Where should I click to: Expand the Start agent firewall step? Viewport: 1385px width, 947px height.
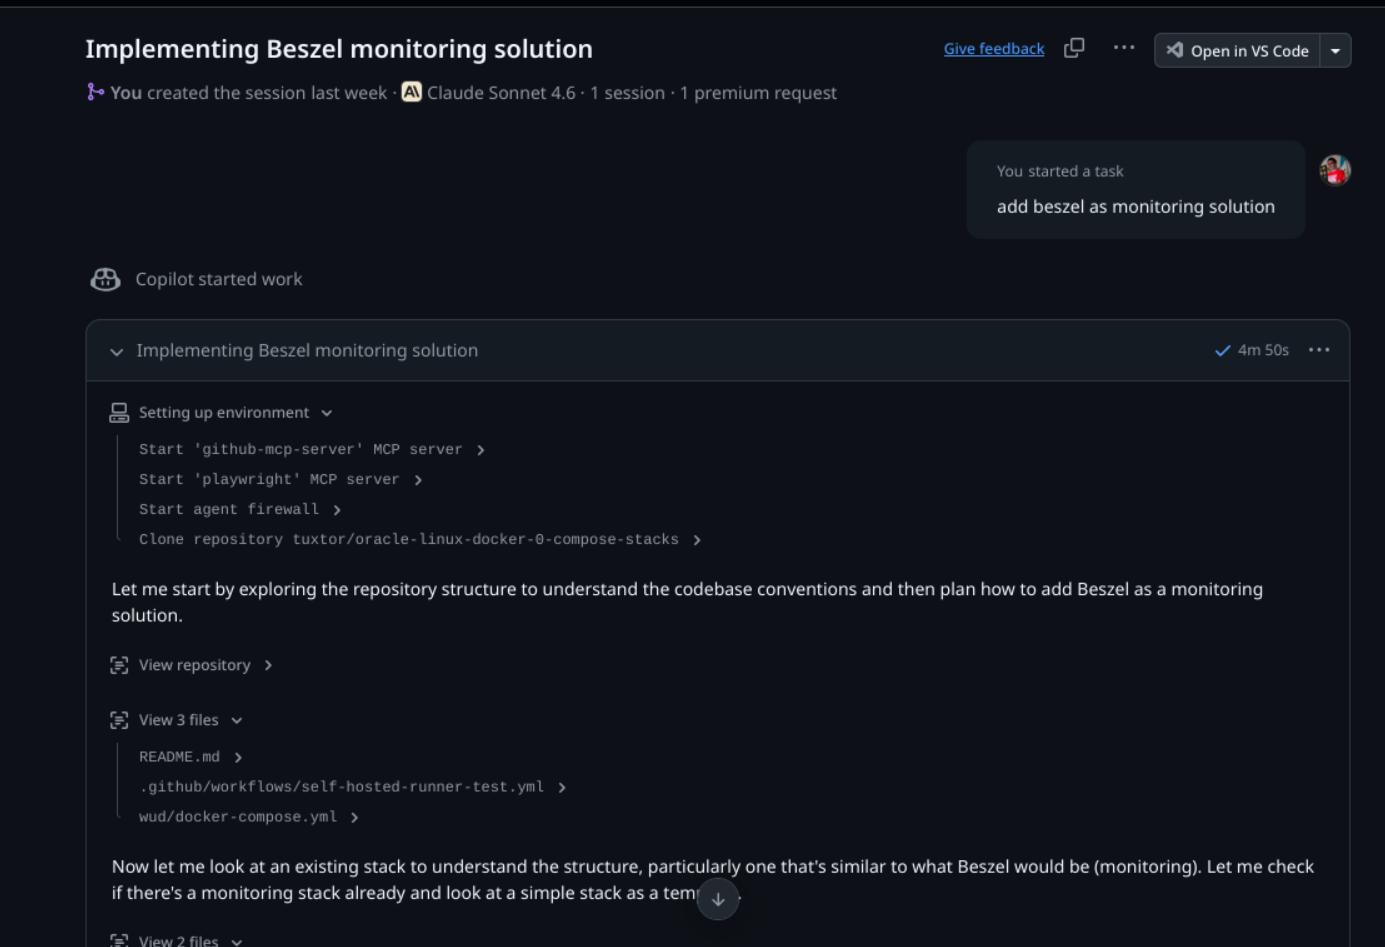point(337,510)
